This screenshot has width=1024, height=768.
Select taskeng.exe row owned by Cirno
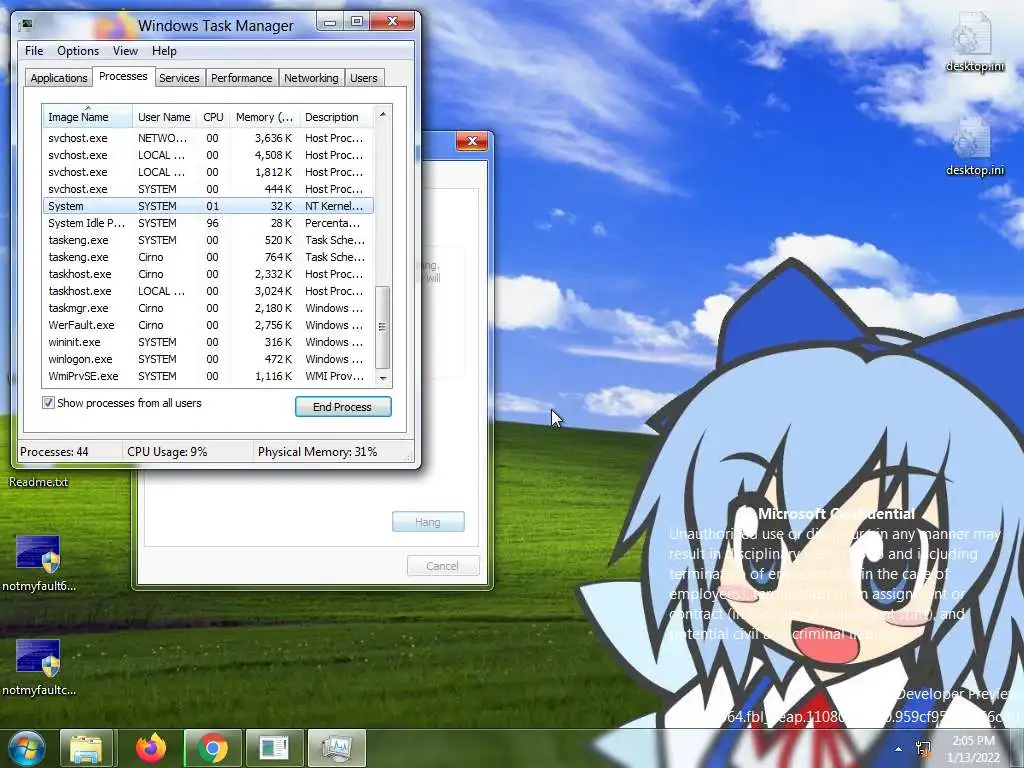coord(208,257)
